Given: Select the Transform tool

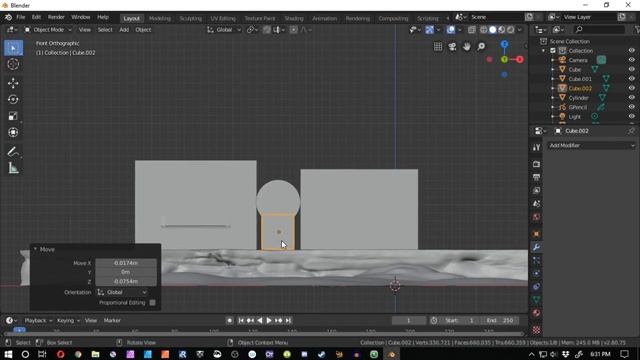Looking at the screenshot, I should (13, 132).
